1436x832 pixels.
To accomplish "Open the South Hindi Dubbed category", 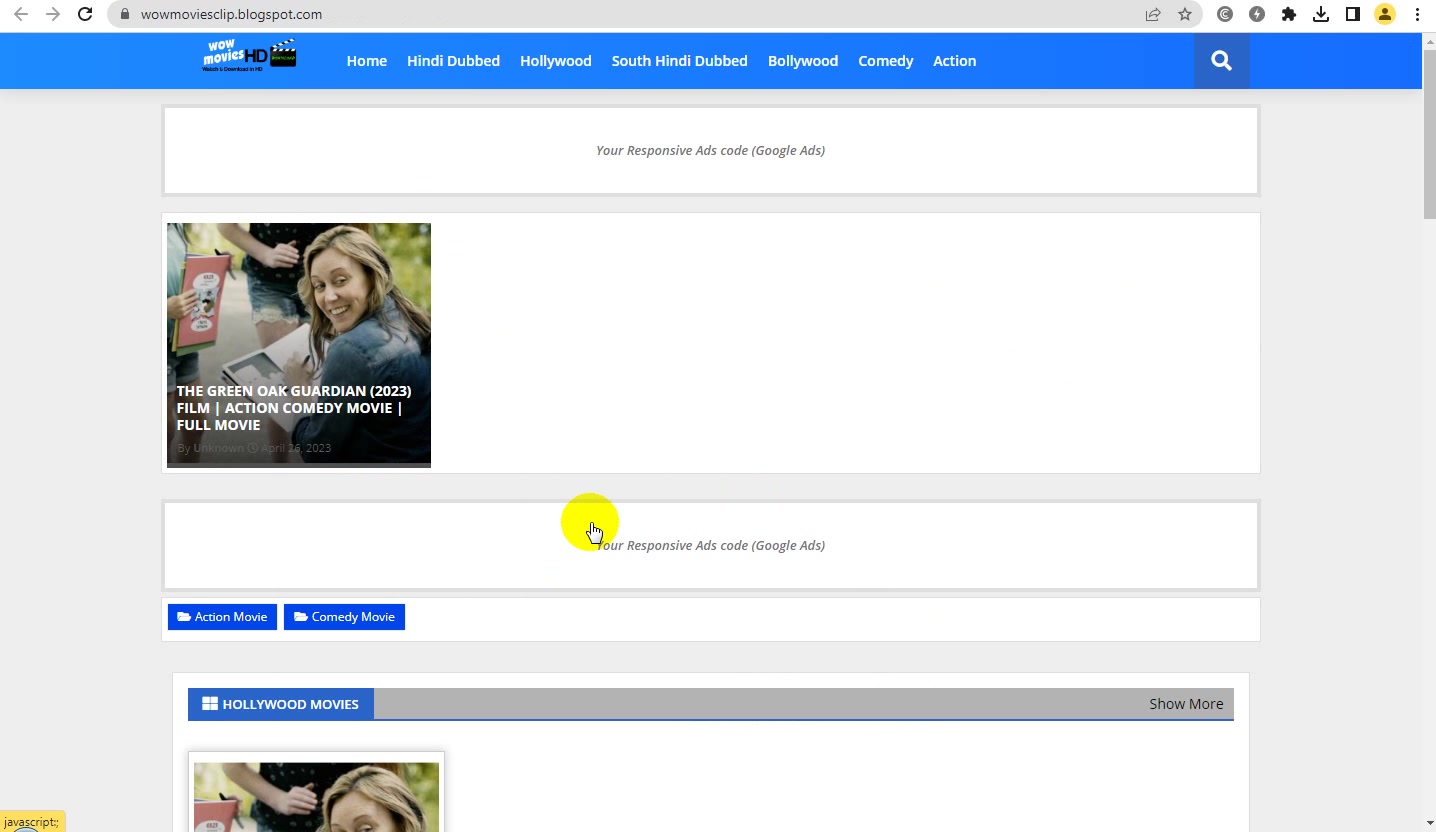I will tap(679, 61).
